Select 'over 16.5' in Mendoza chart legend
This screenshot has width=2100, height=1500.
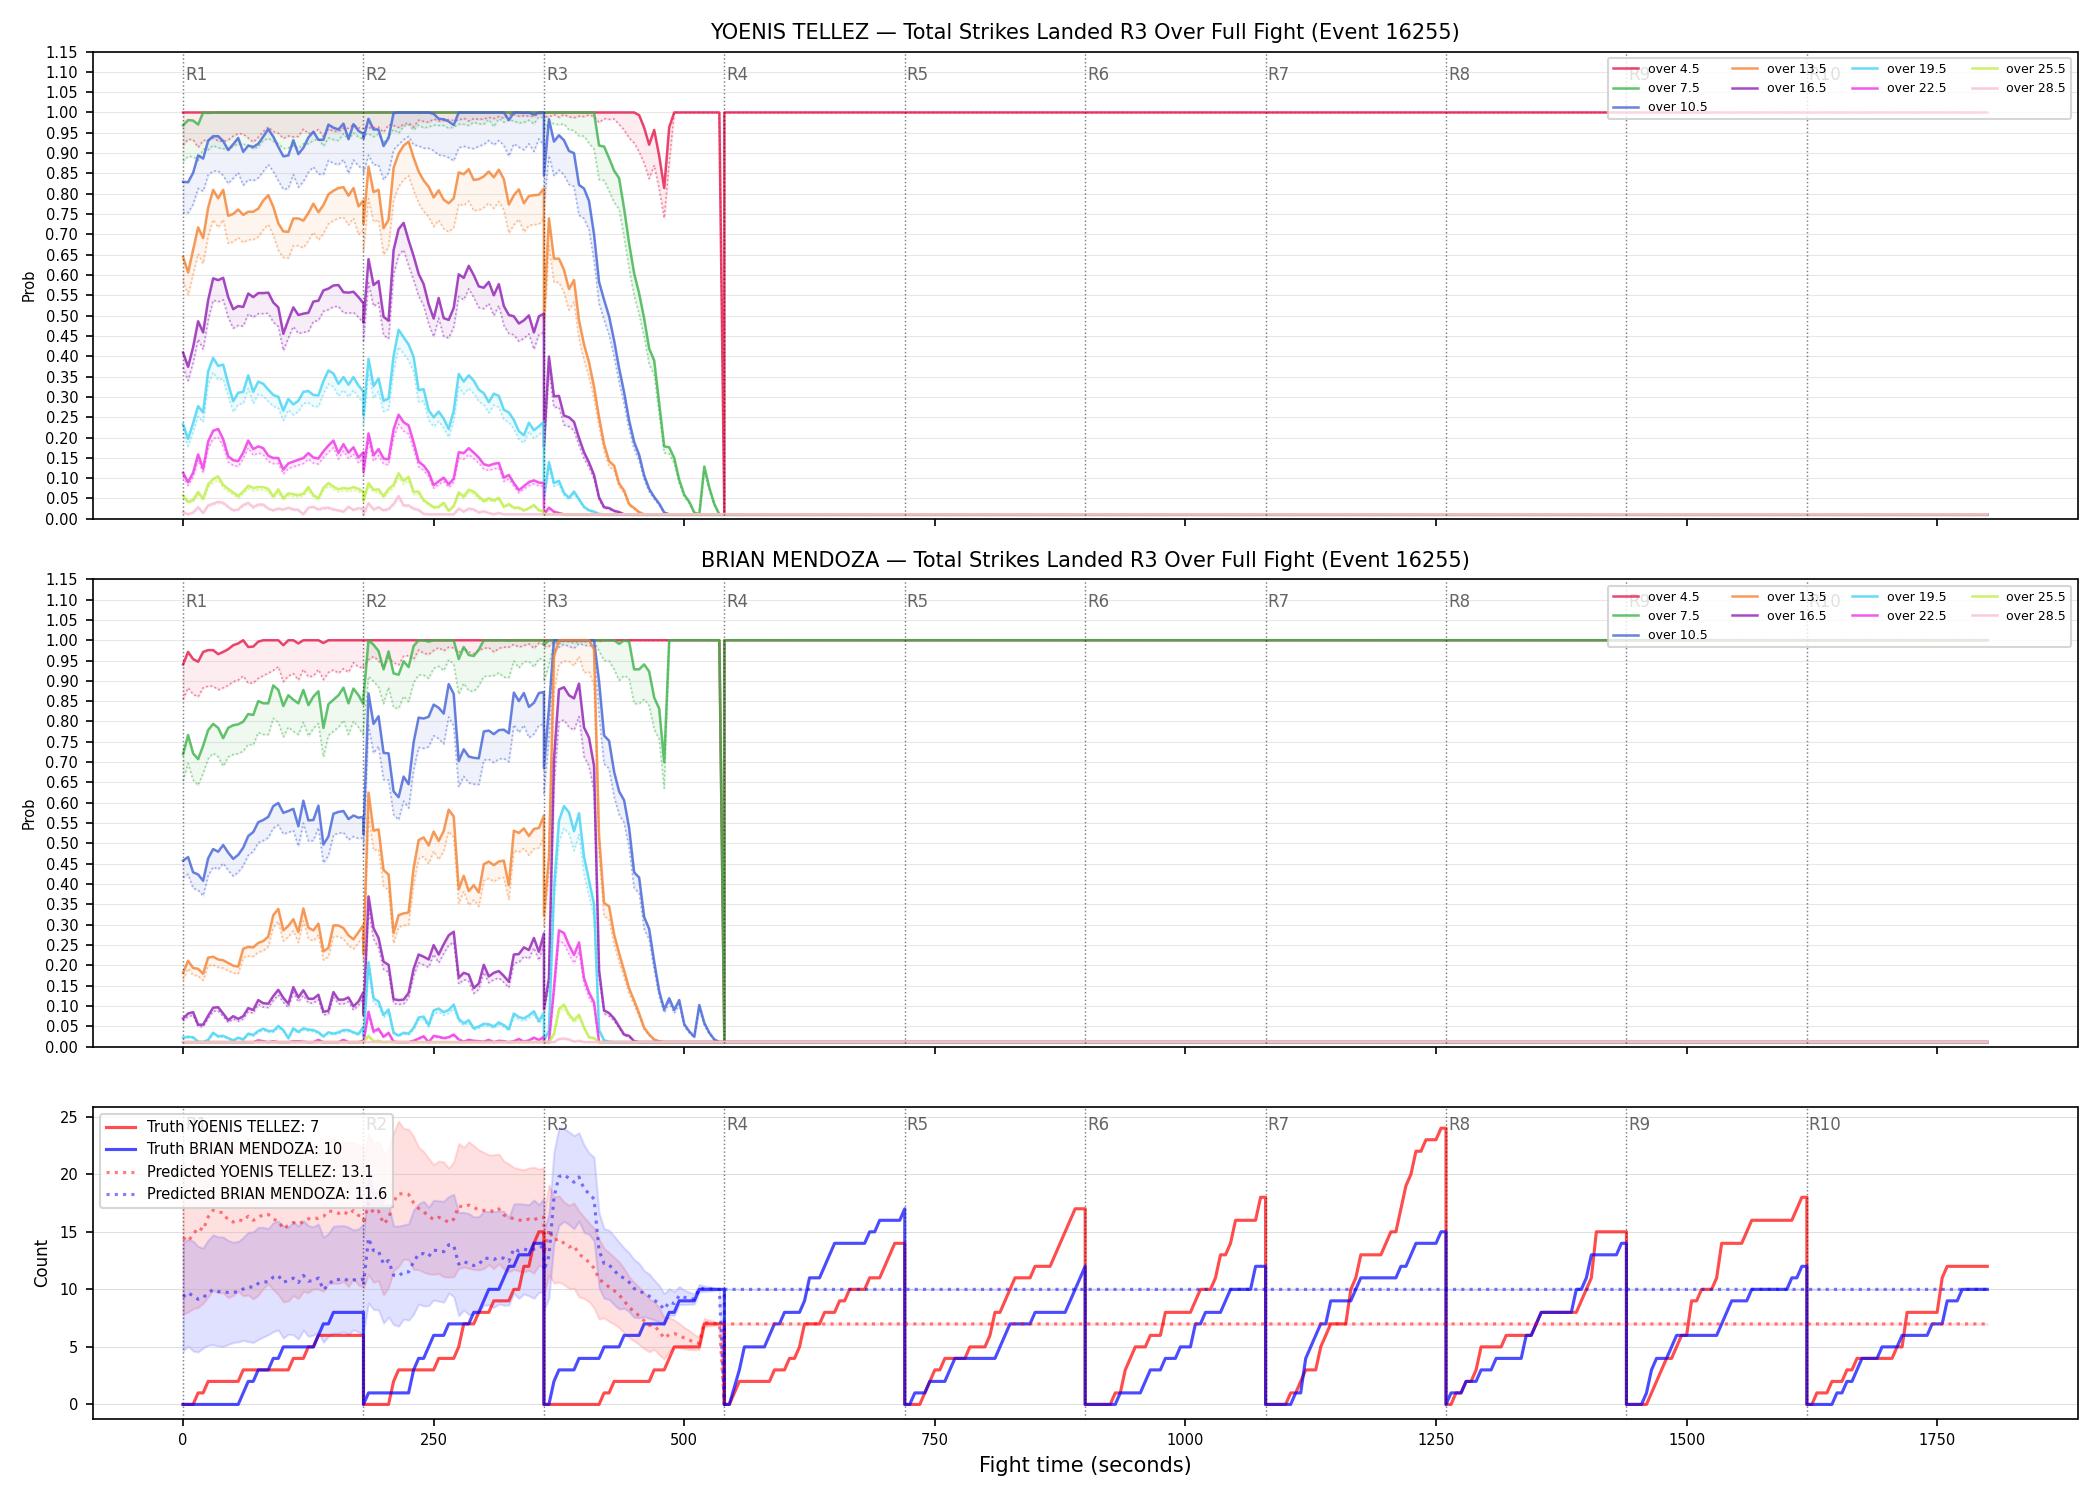(x=1778, y=616)
